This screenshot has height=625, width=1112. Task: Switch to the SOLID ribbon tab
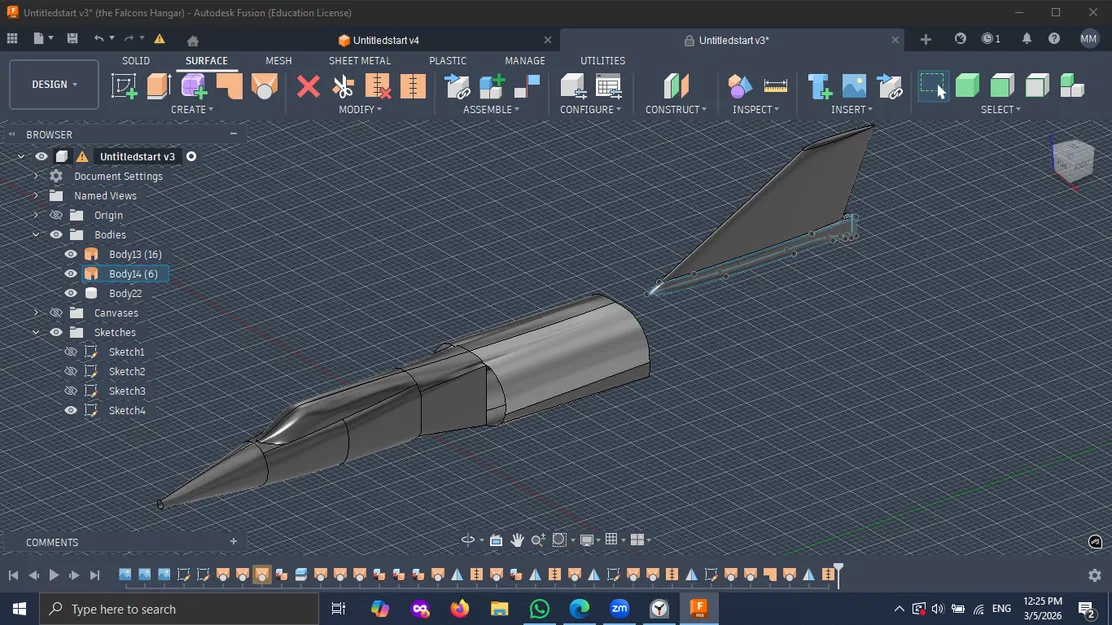pyautogui.click(x=135, y=60)
